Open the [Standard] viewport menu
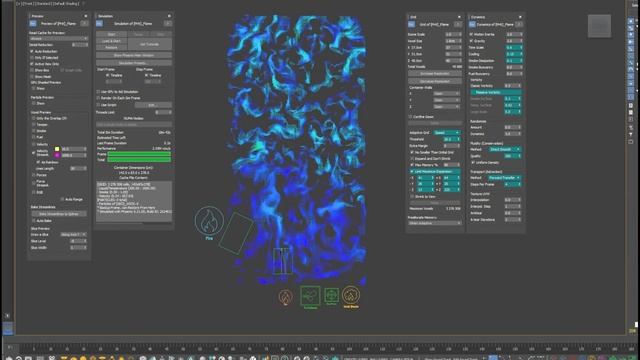 pos(42,4)
